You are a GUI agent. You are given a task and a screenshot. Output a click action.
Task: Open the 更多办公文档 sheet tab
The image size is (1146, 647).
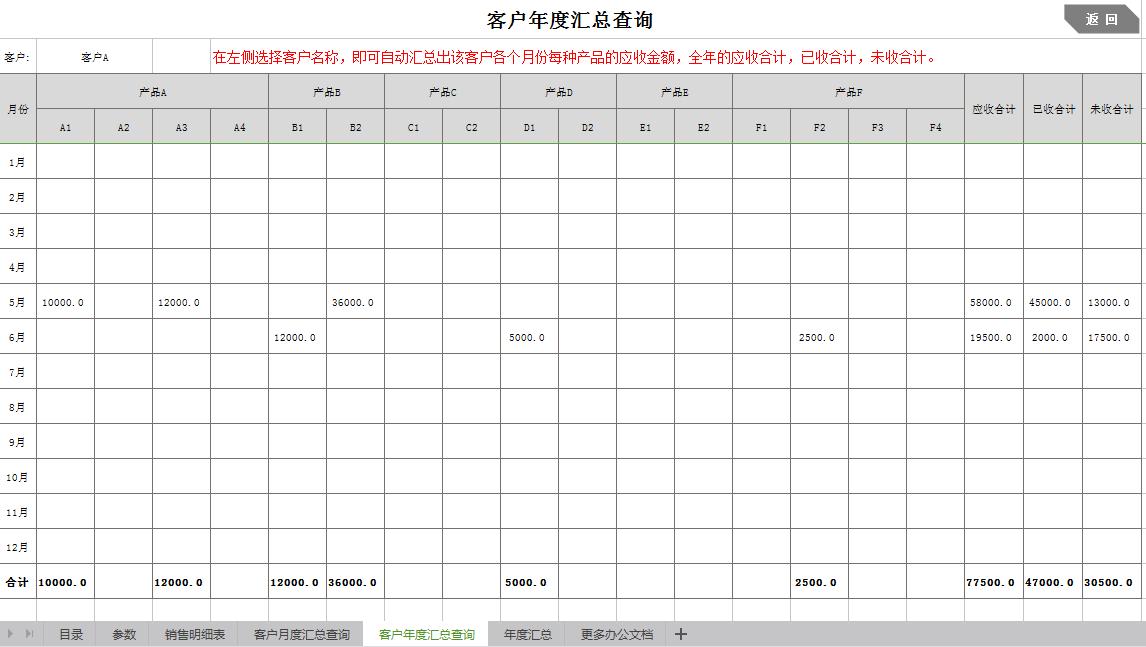[x=616, y=634]
